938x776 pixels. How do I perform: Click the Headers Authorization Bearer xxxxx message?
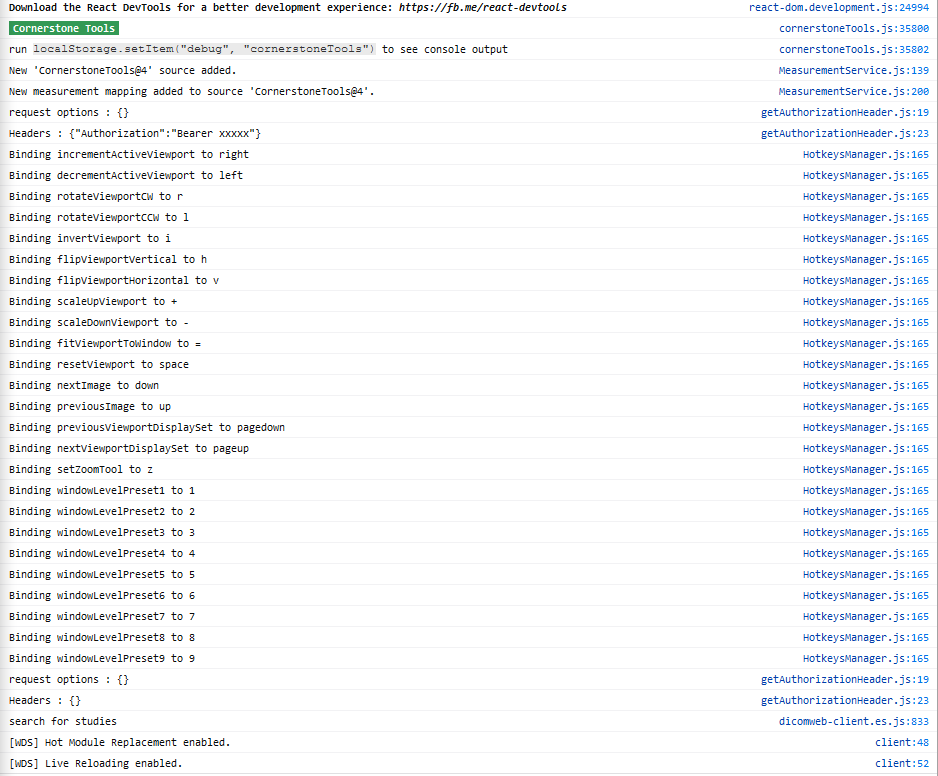(135, 133)
